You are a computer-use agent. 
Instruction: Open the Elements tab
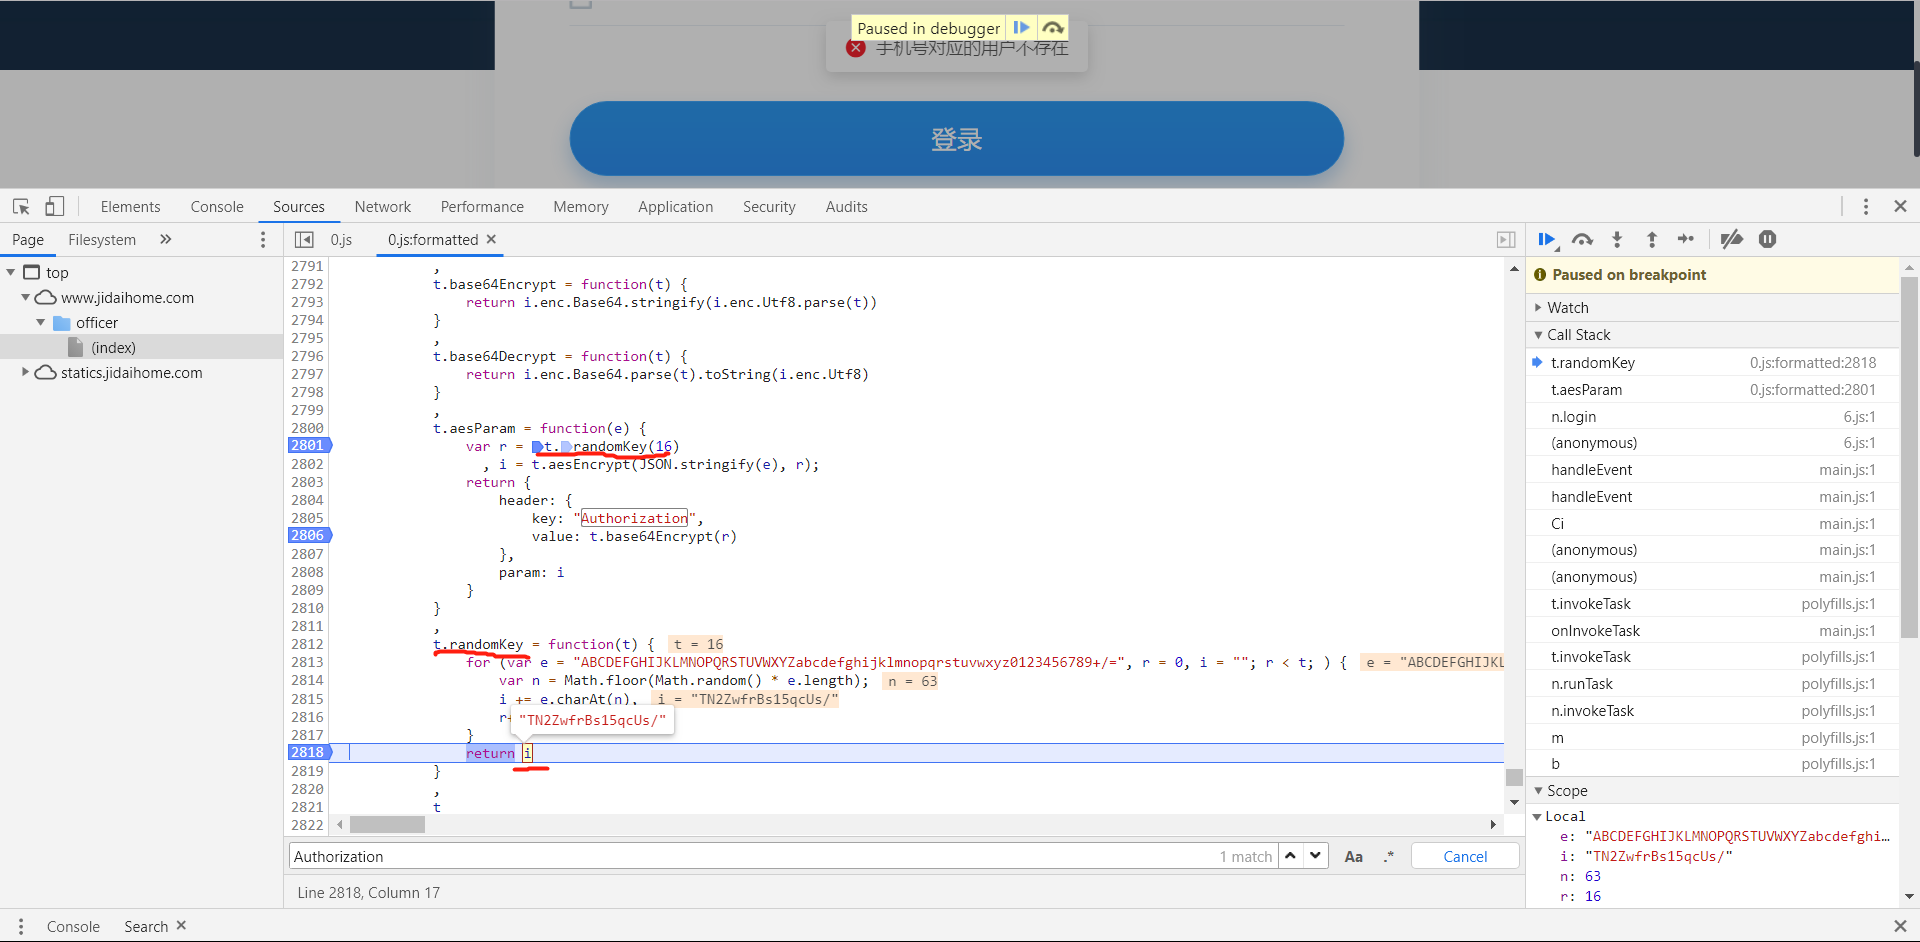pyautogui.click(x=130, y=206)
